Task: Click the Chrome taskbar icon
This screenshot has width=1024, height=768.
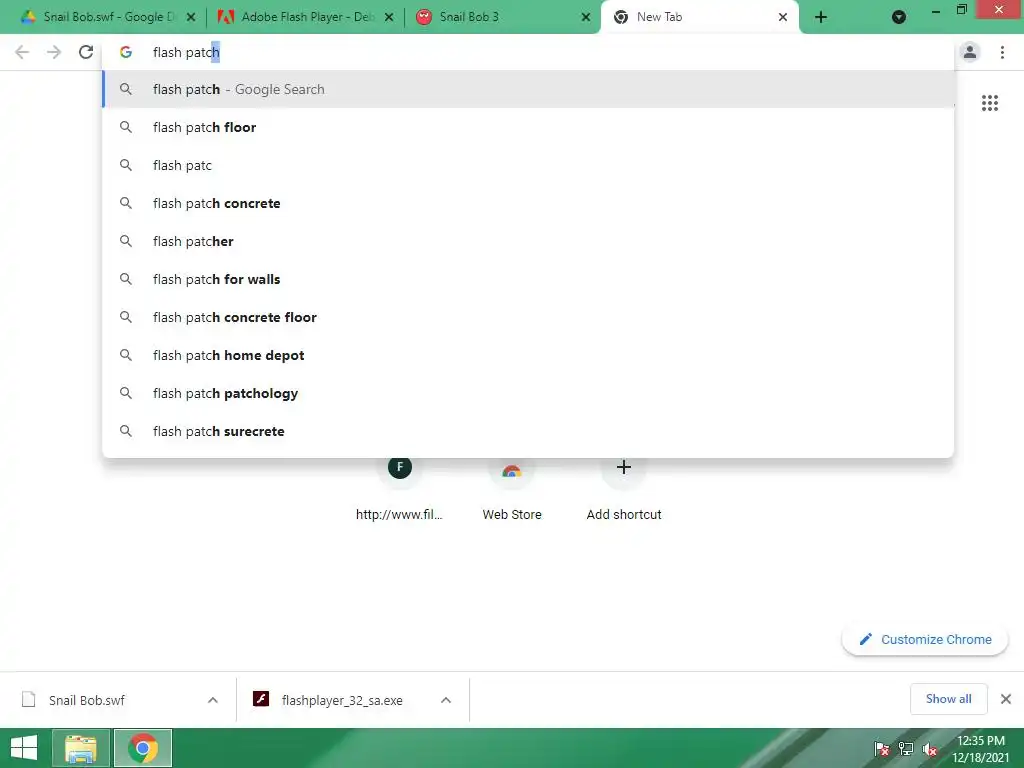Action: click(x=143, y=748)
